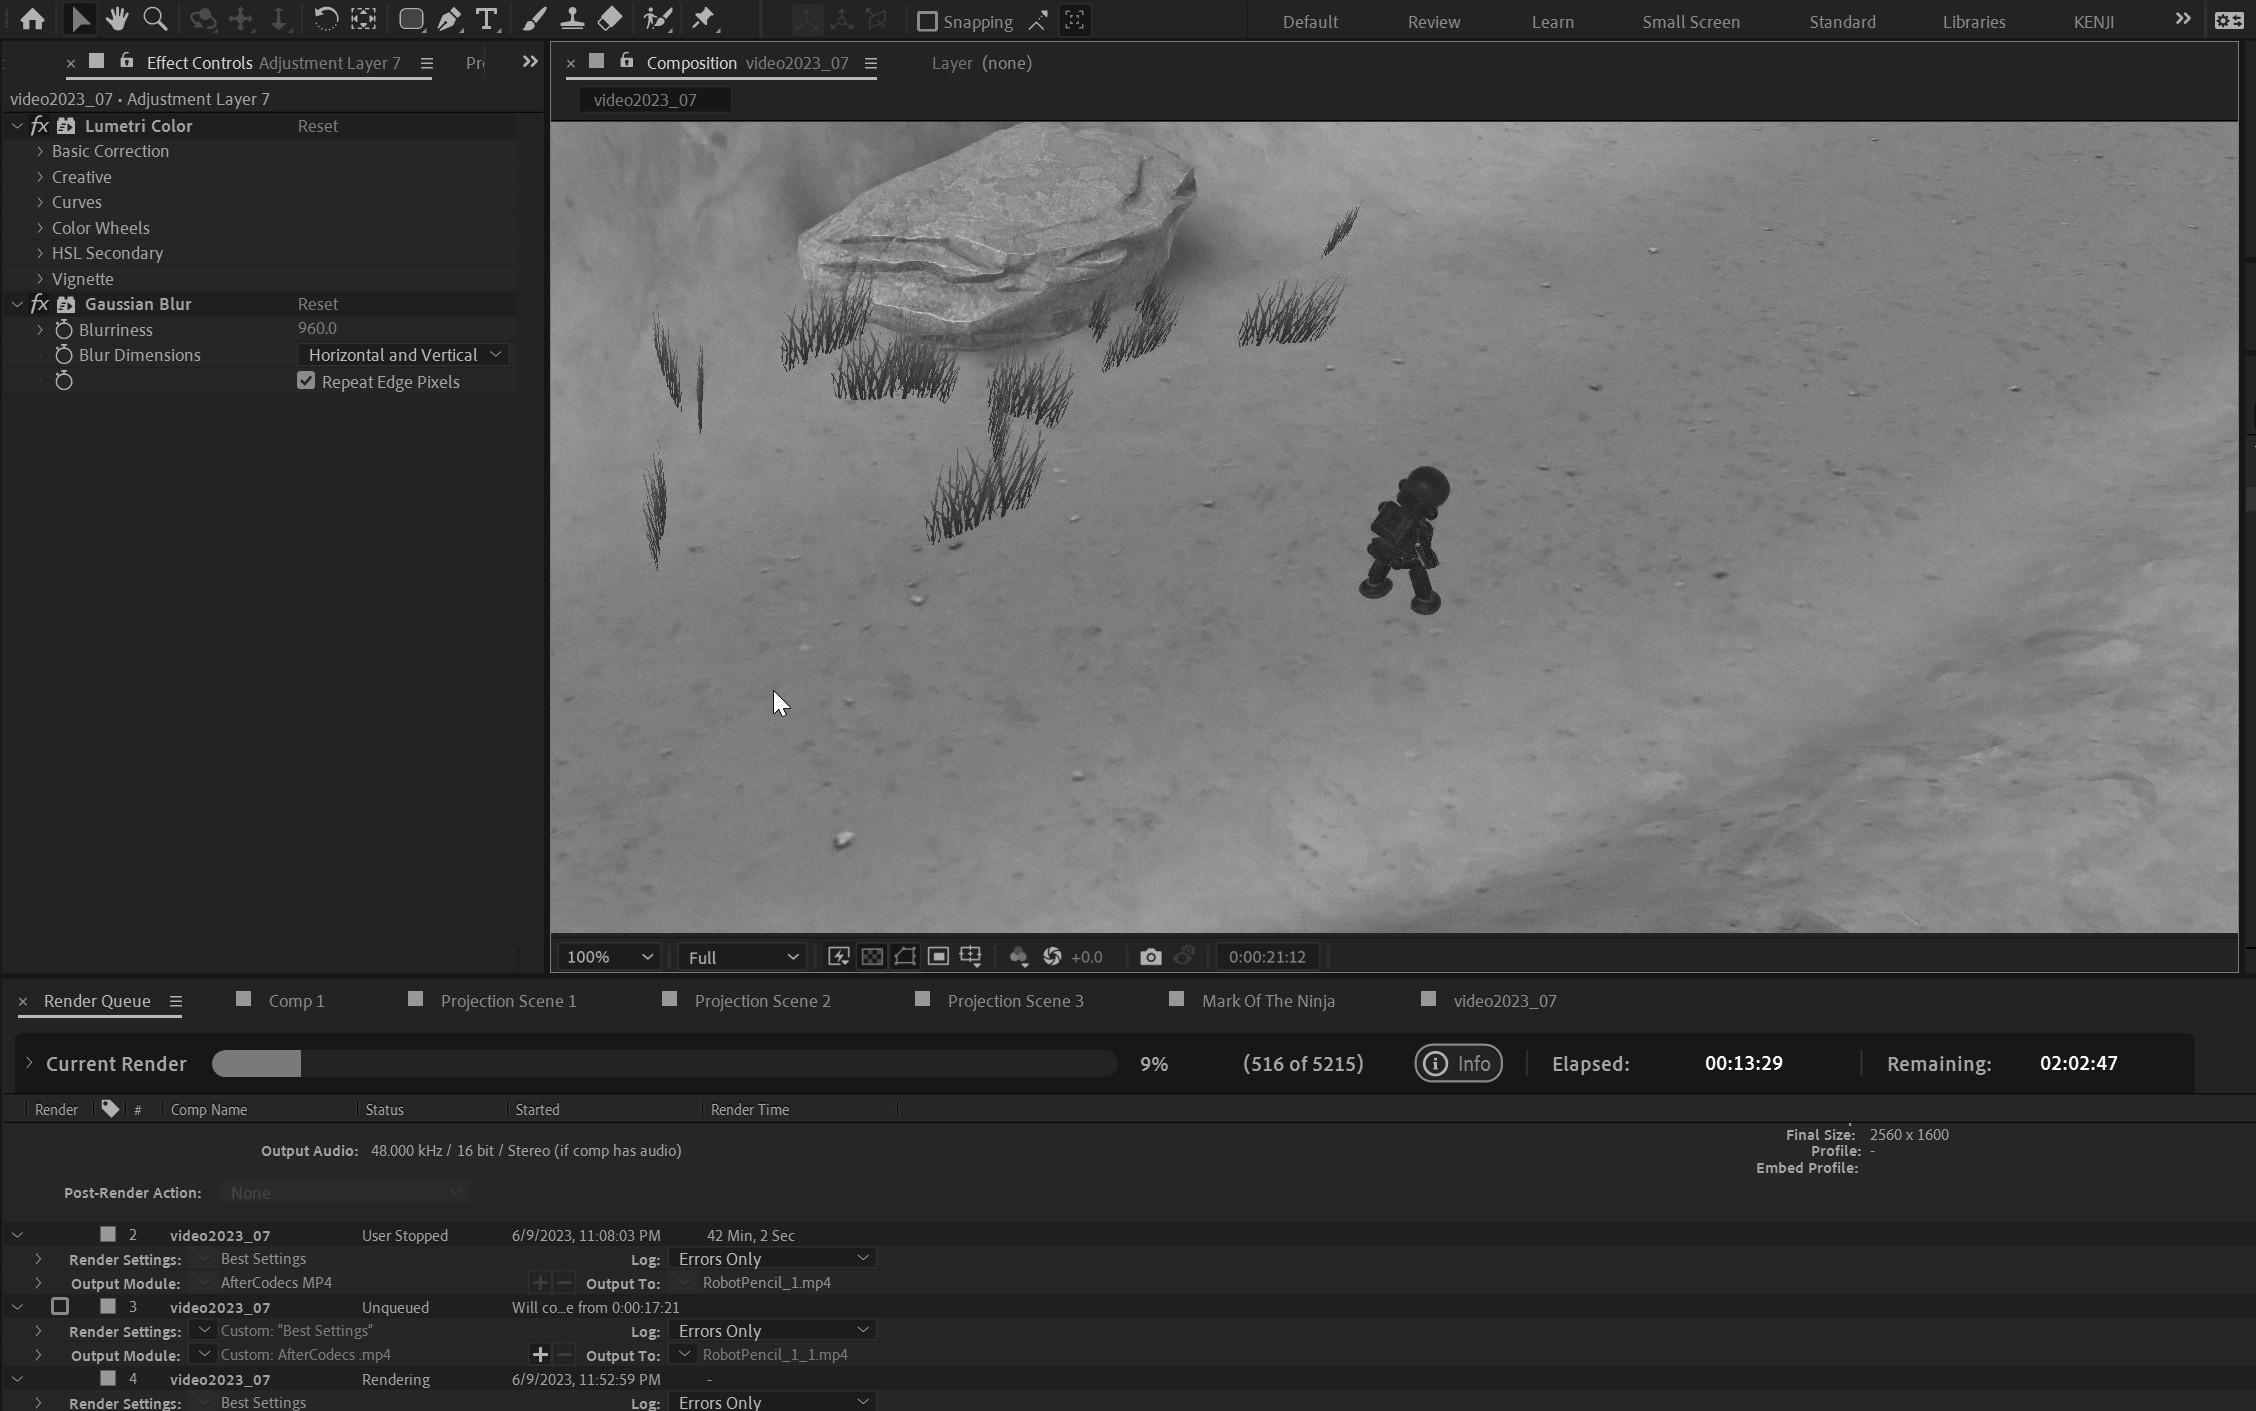Click the Region of Interest icon
Screen dimensions: 2256x1411
(938, 957)
